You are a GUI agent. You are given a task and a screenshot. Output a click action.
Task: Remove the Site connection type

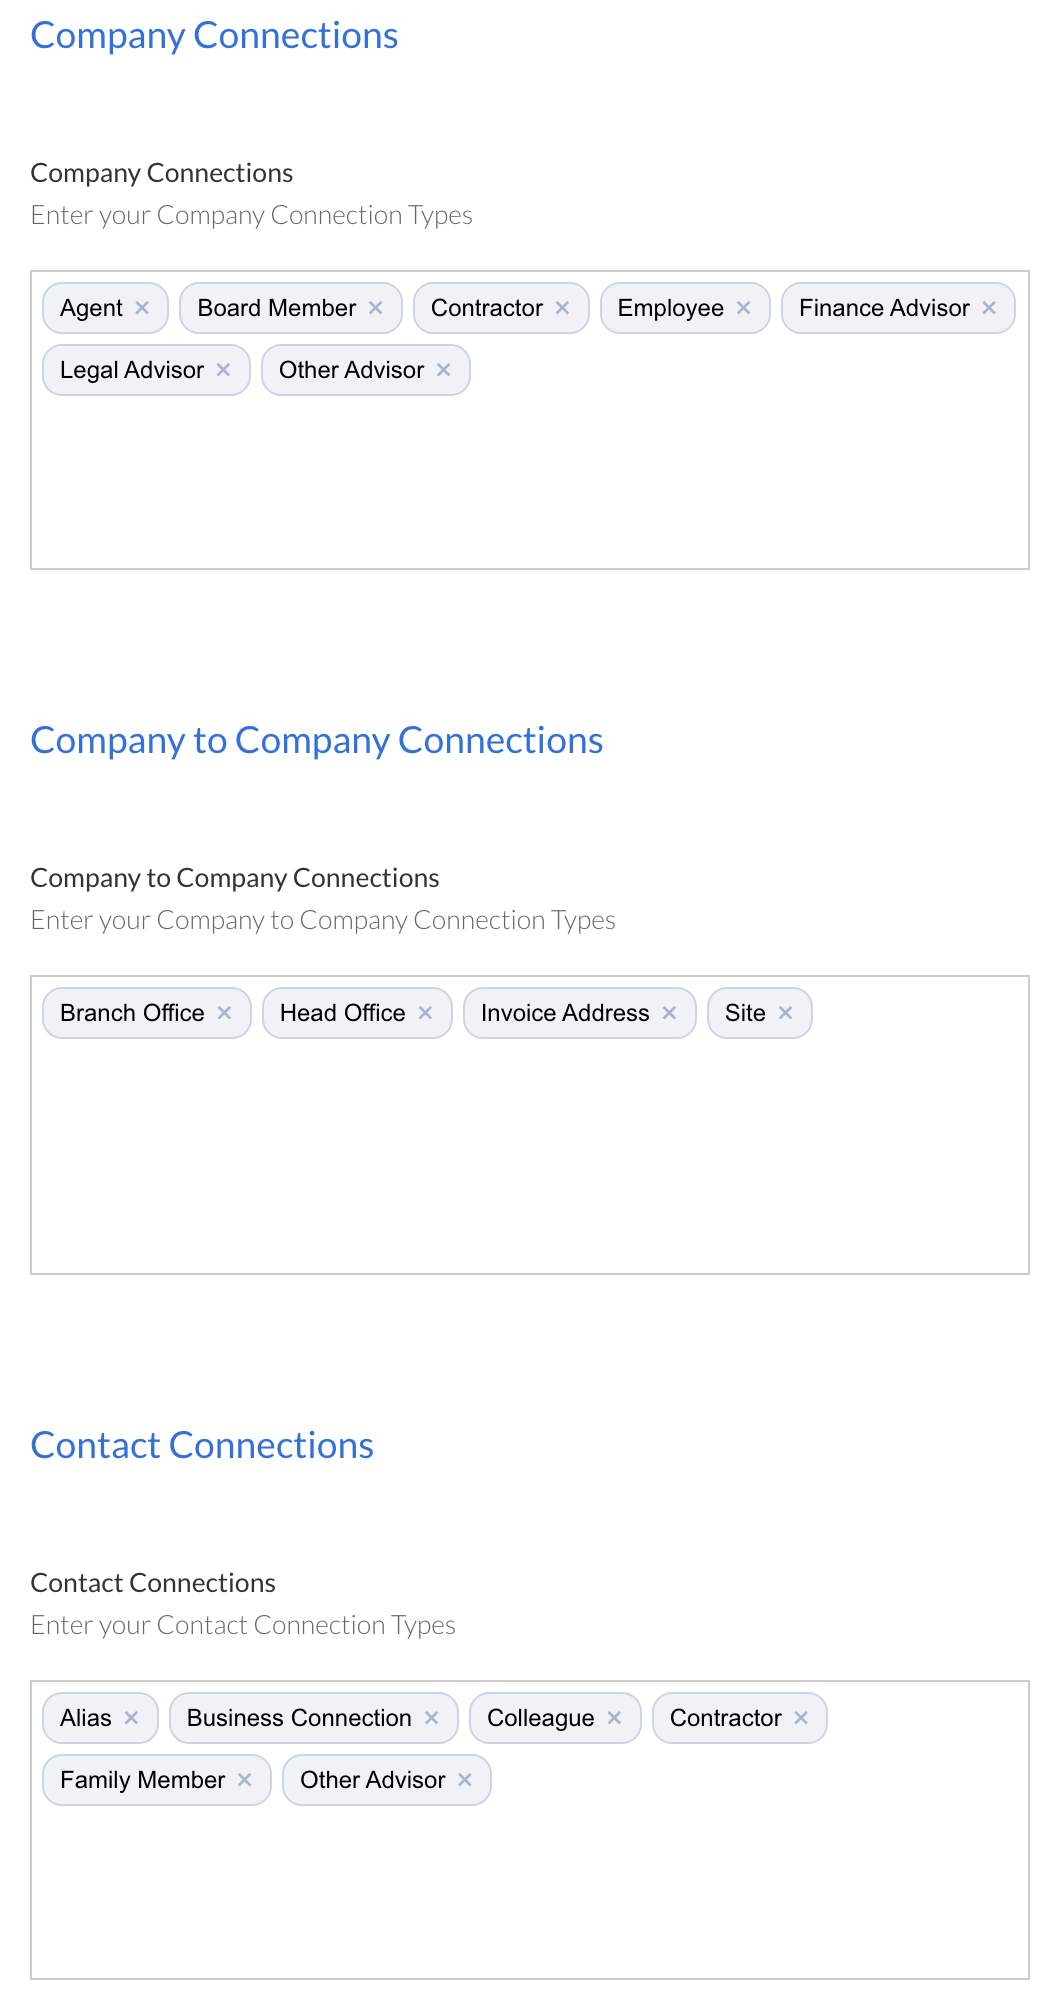[786, 1012]
